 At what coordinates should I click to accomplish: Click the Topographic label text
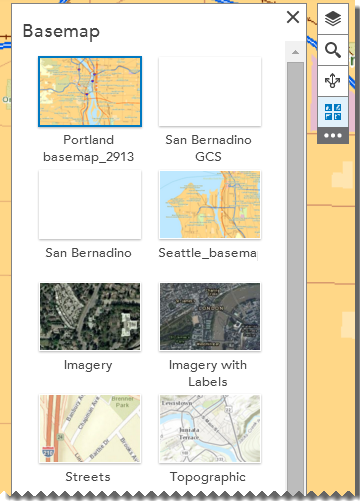point(208,477)
